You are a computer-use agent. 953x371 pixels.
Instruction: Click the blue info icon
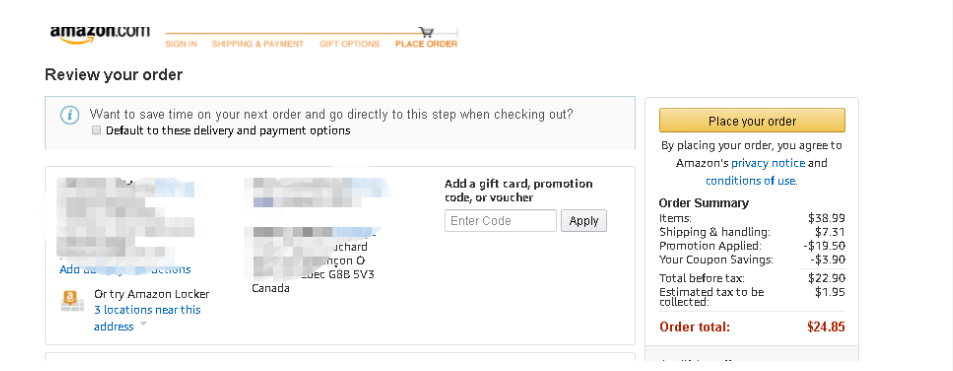click(70, 114)
